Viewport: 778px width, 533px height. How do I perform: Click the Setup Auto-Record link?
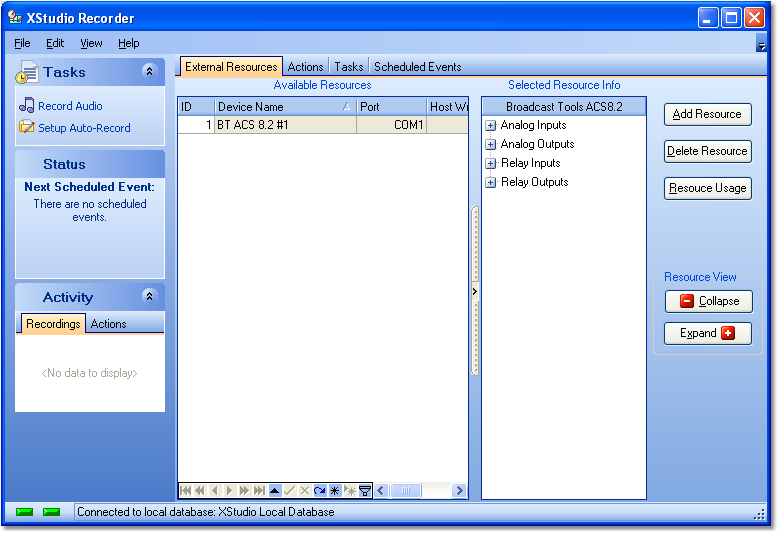coord(84,128)
